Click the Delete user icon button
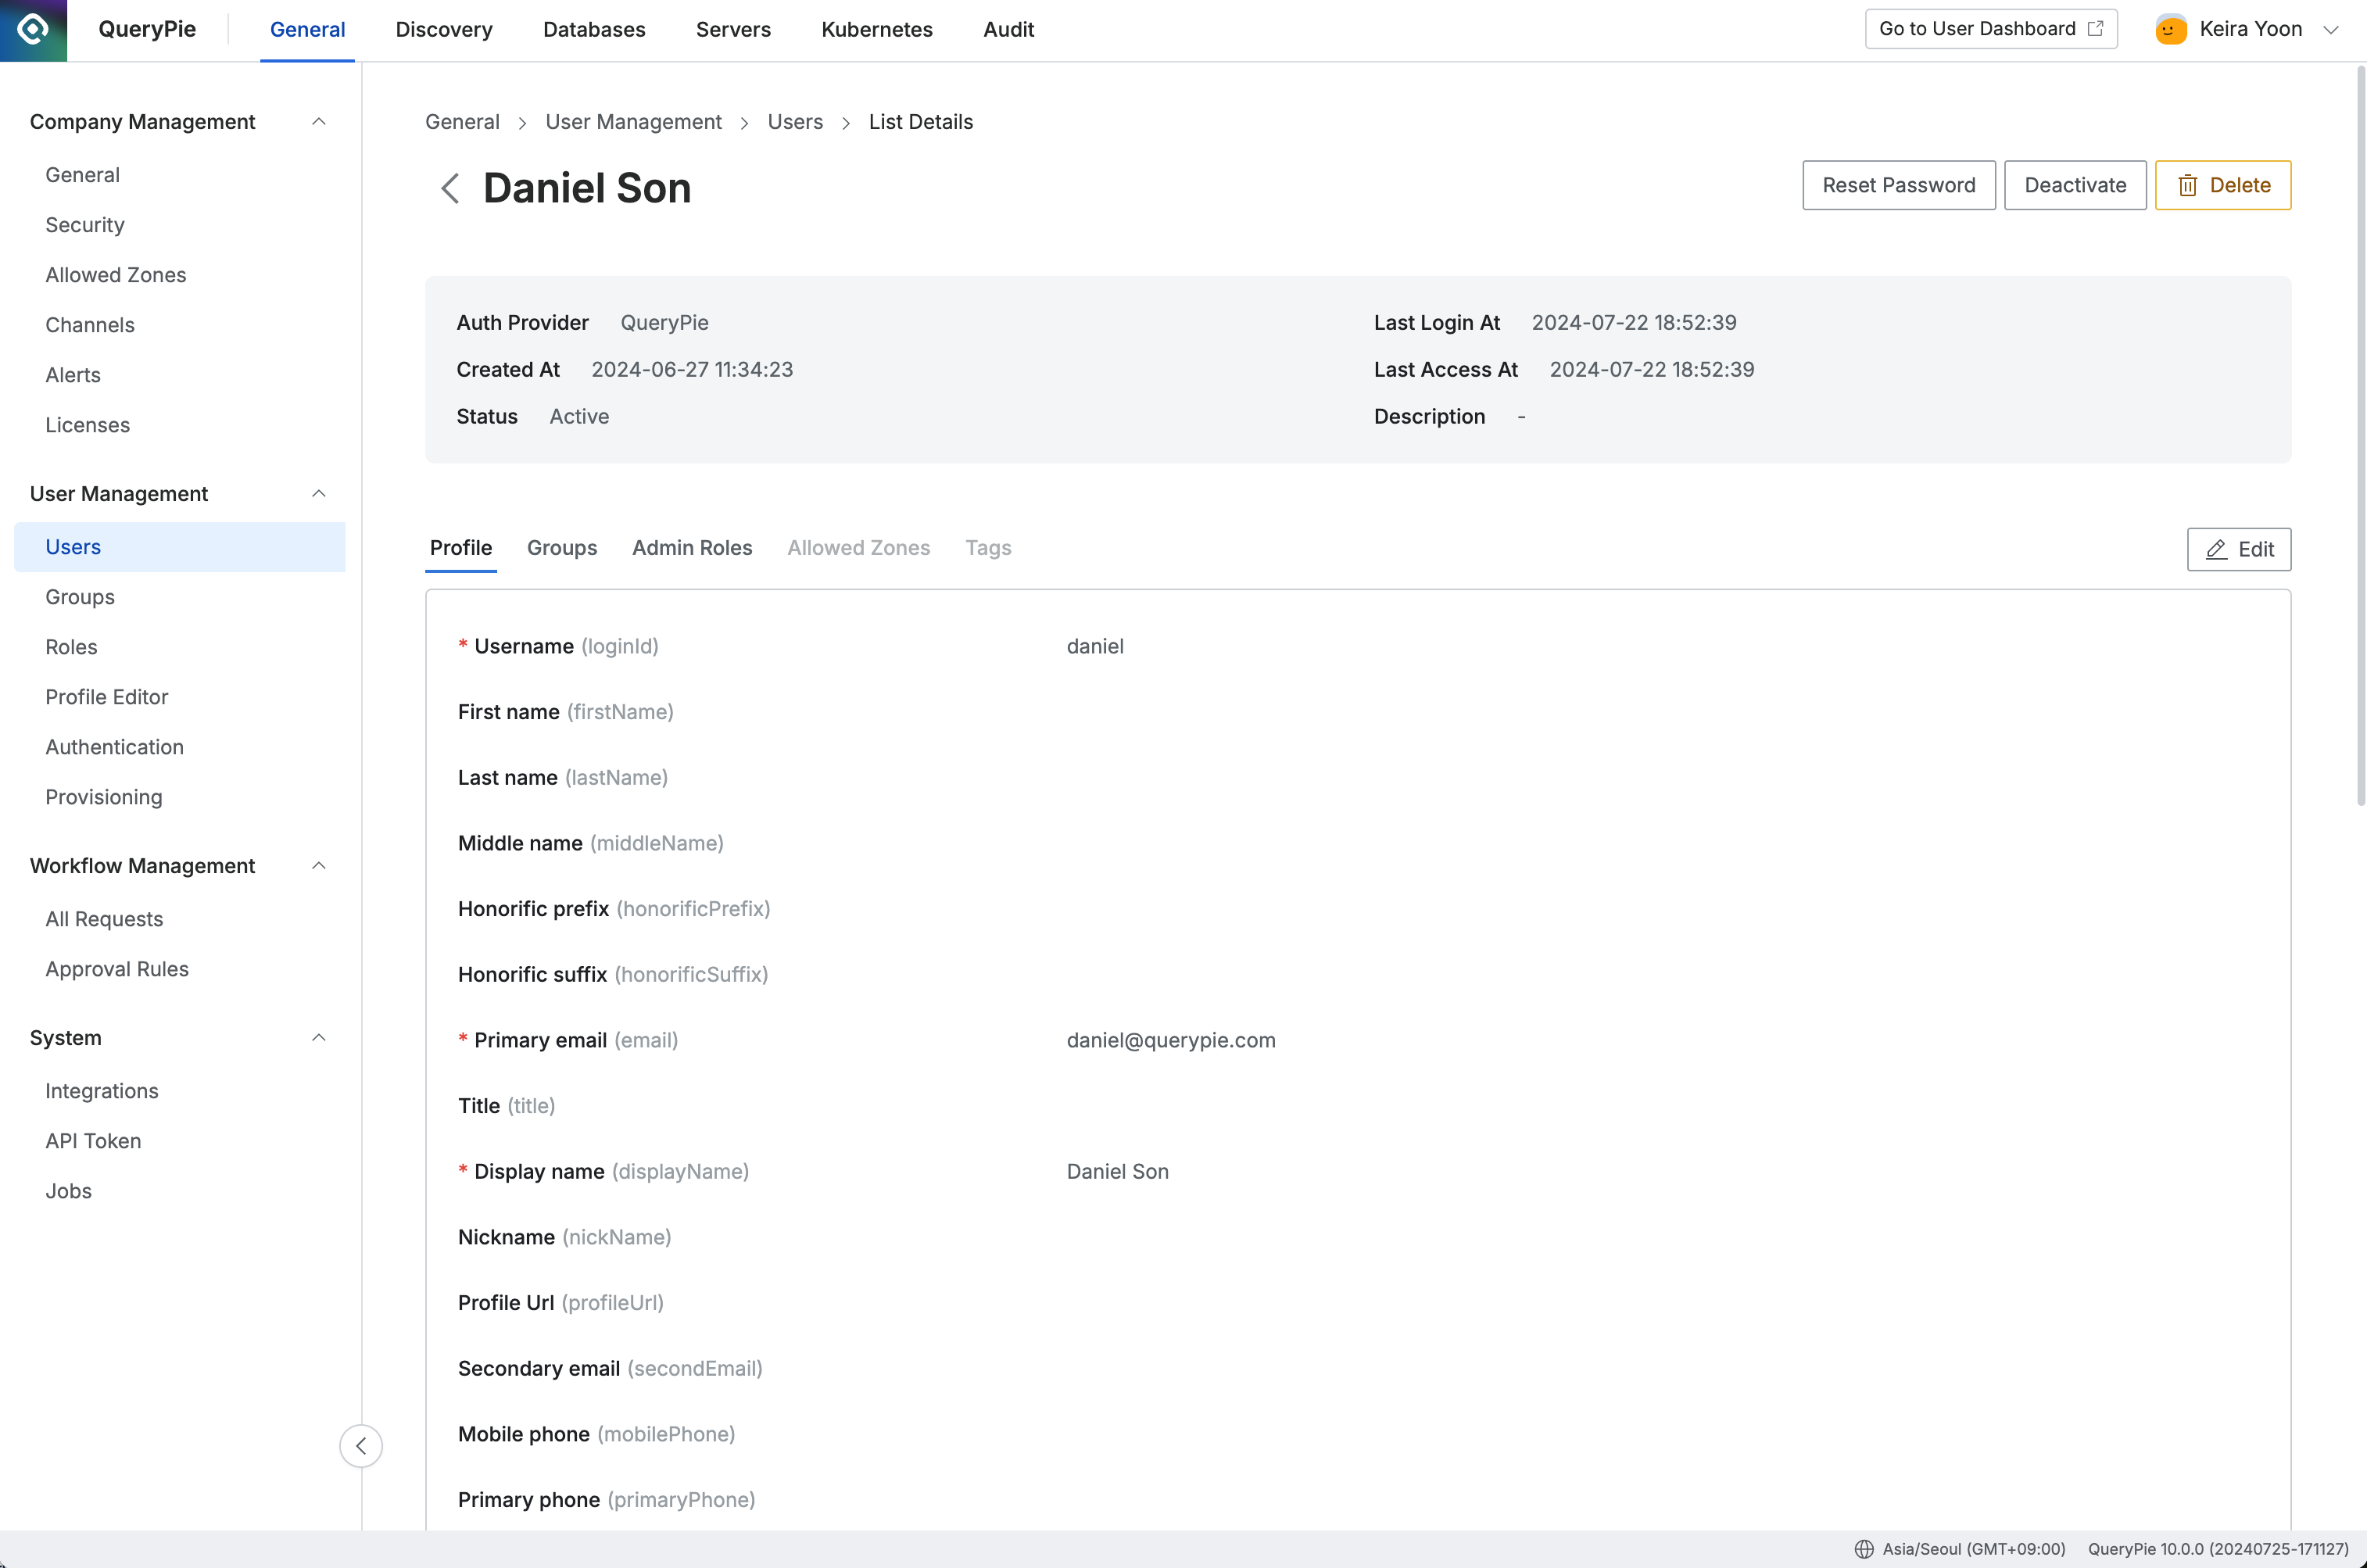 tap(2186, 184)
